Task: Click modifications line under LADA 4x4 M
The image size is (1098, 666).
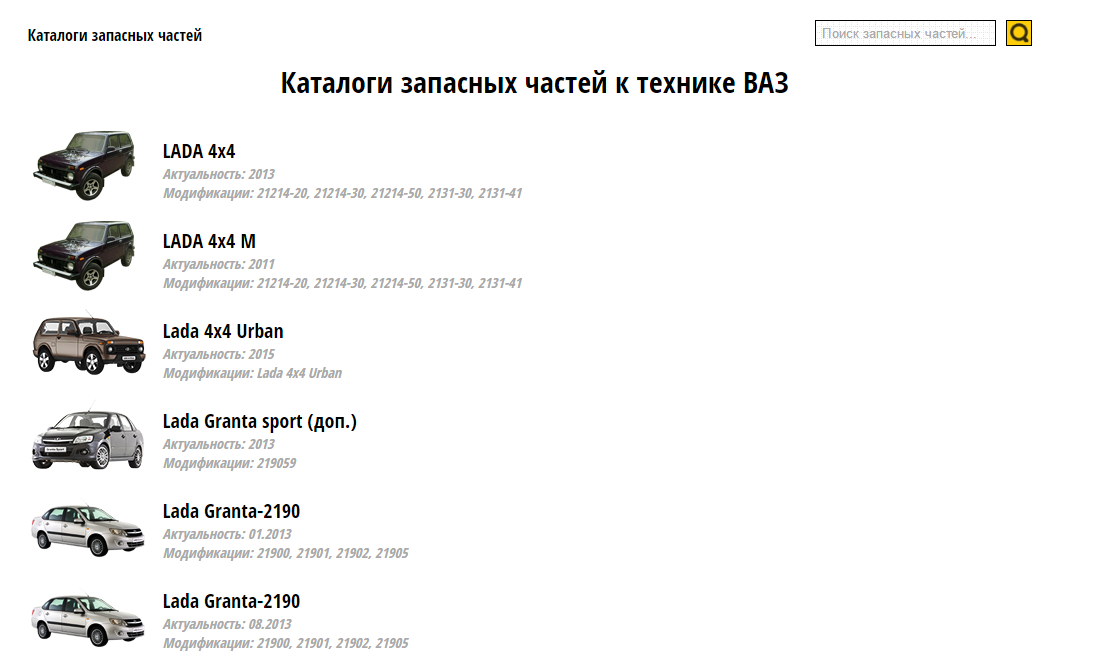Action: (342, 284)
